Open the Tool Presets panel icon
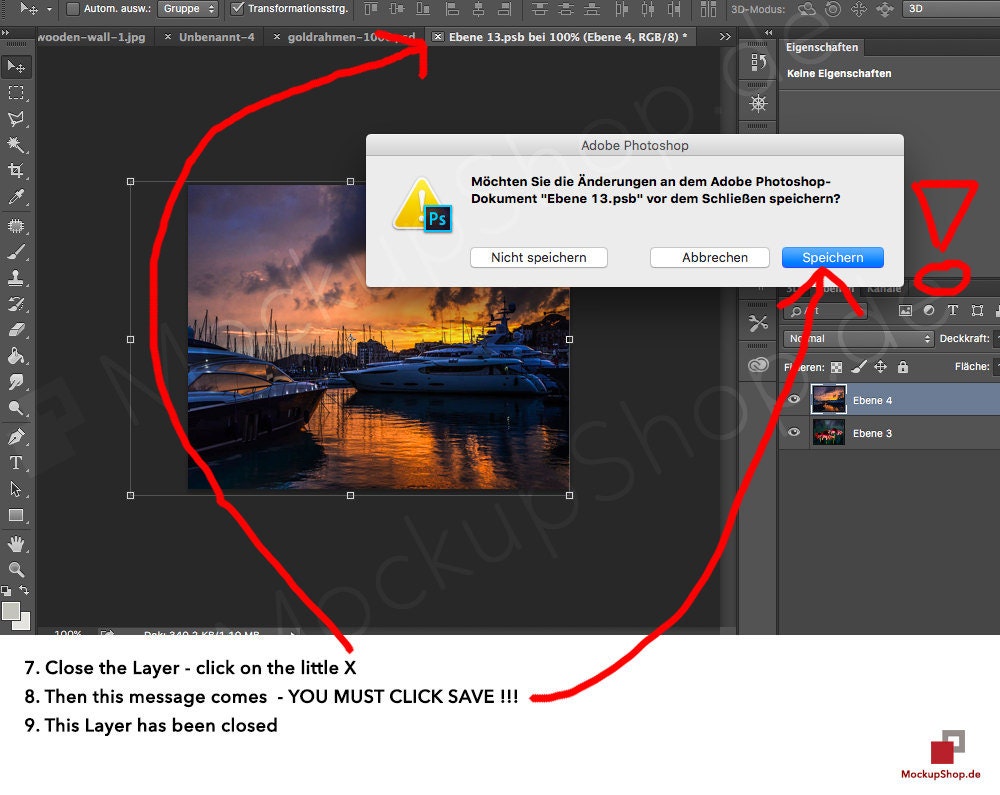 pos(758,323)
